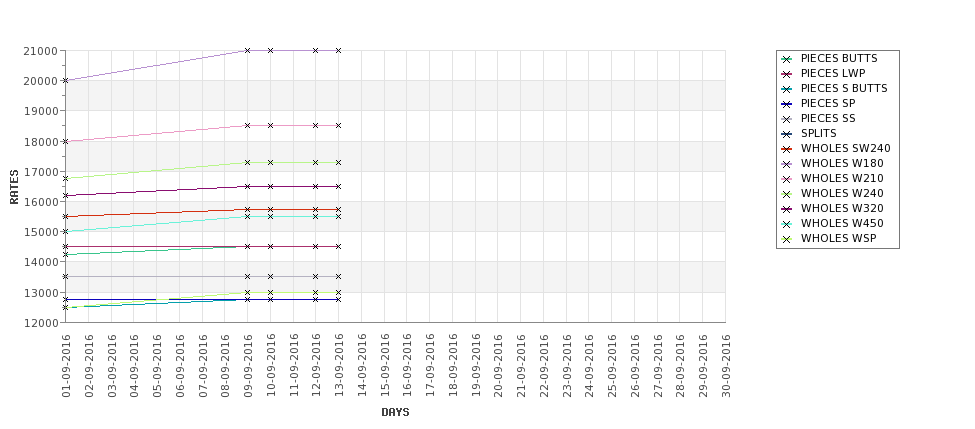This screenshot has width=975, height=429.
Task: Click the '01-09-2016' date label
Action: coord(66,366)
